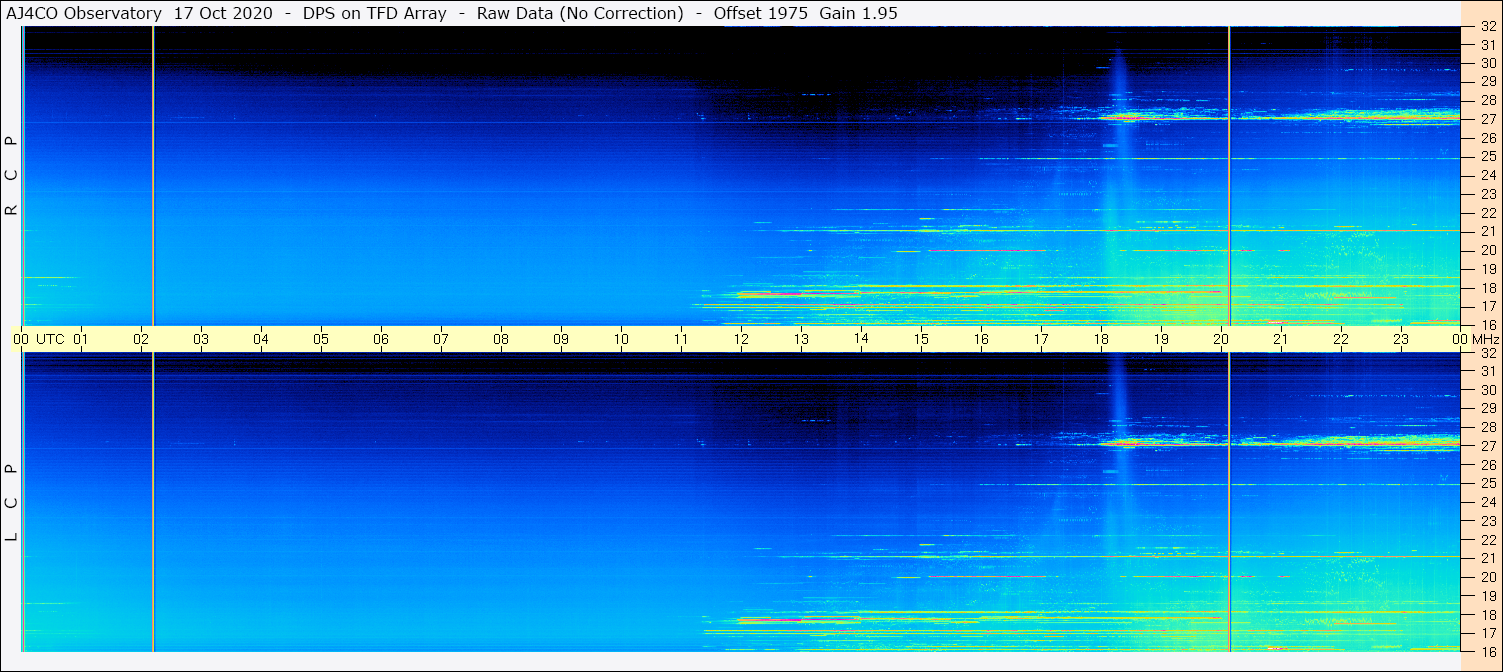This screenshot has height=672, width=1503.
Task: Select hour 22 on the UTC axis
Action: (1341, 339)
